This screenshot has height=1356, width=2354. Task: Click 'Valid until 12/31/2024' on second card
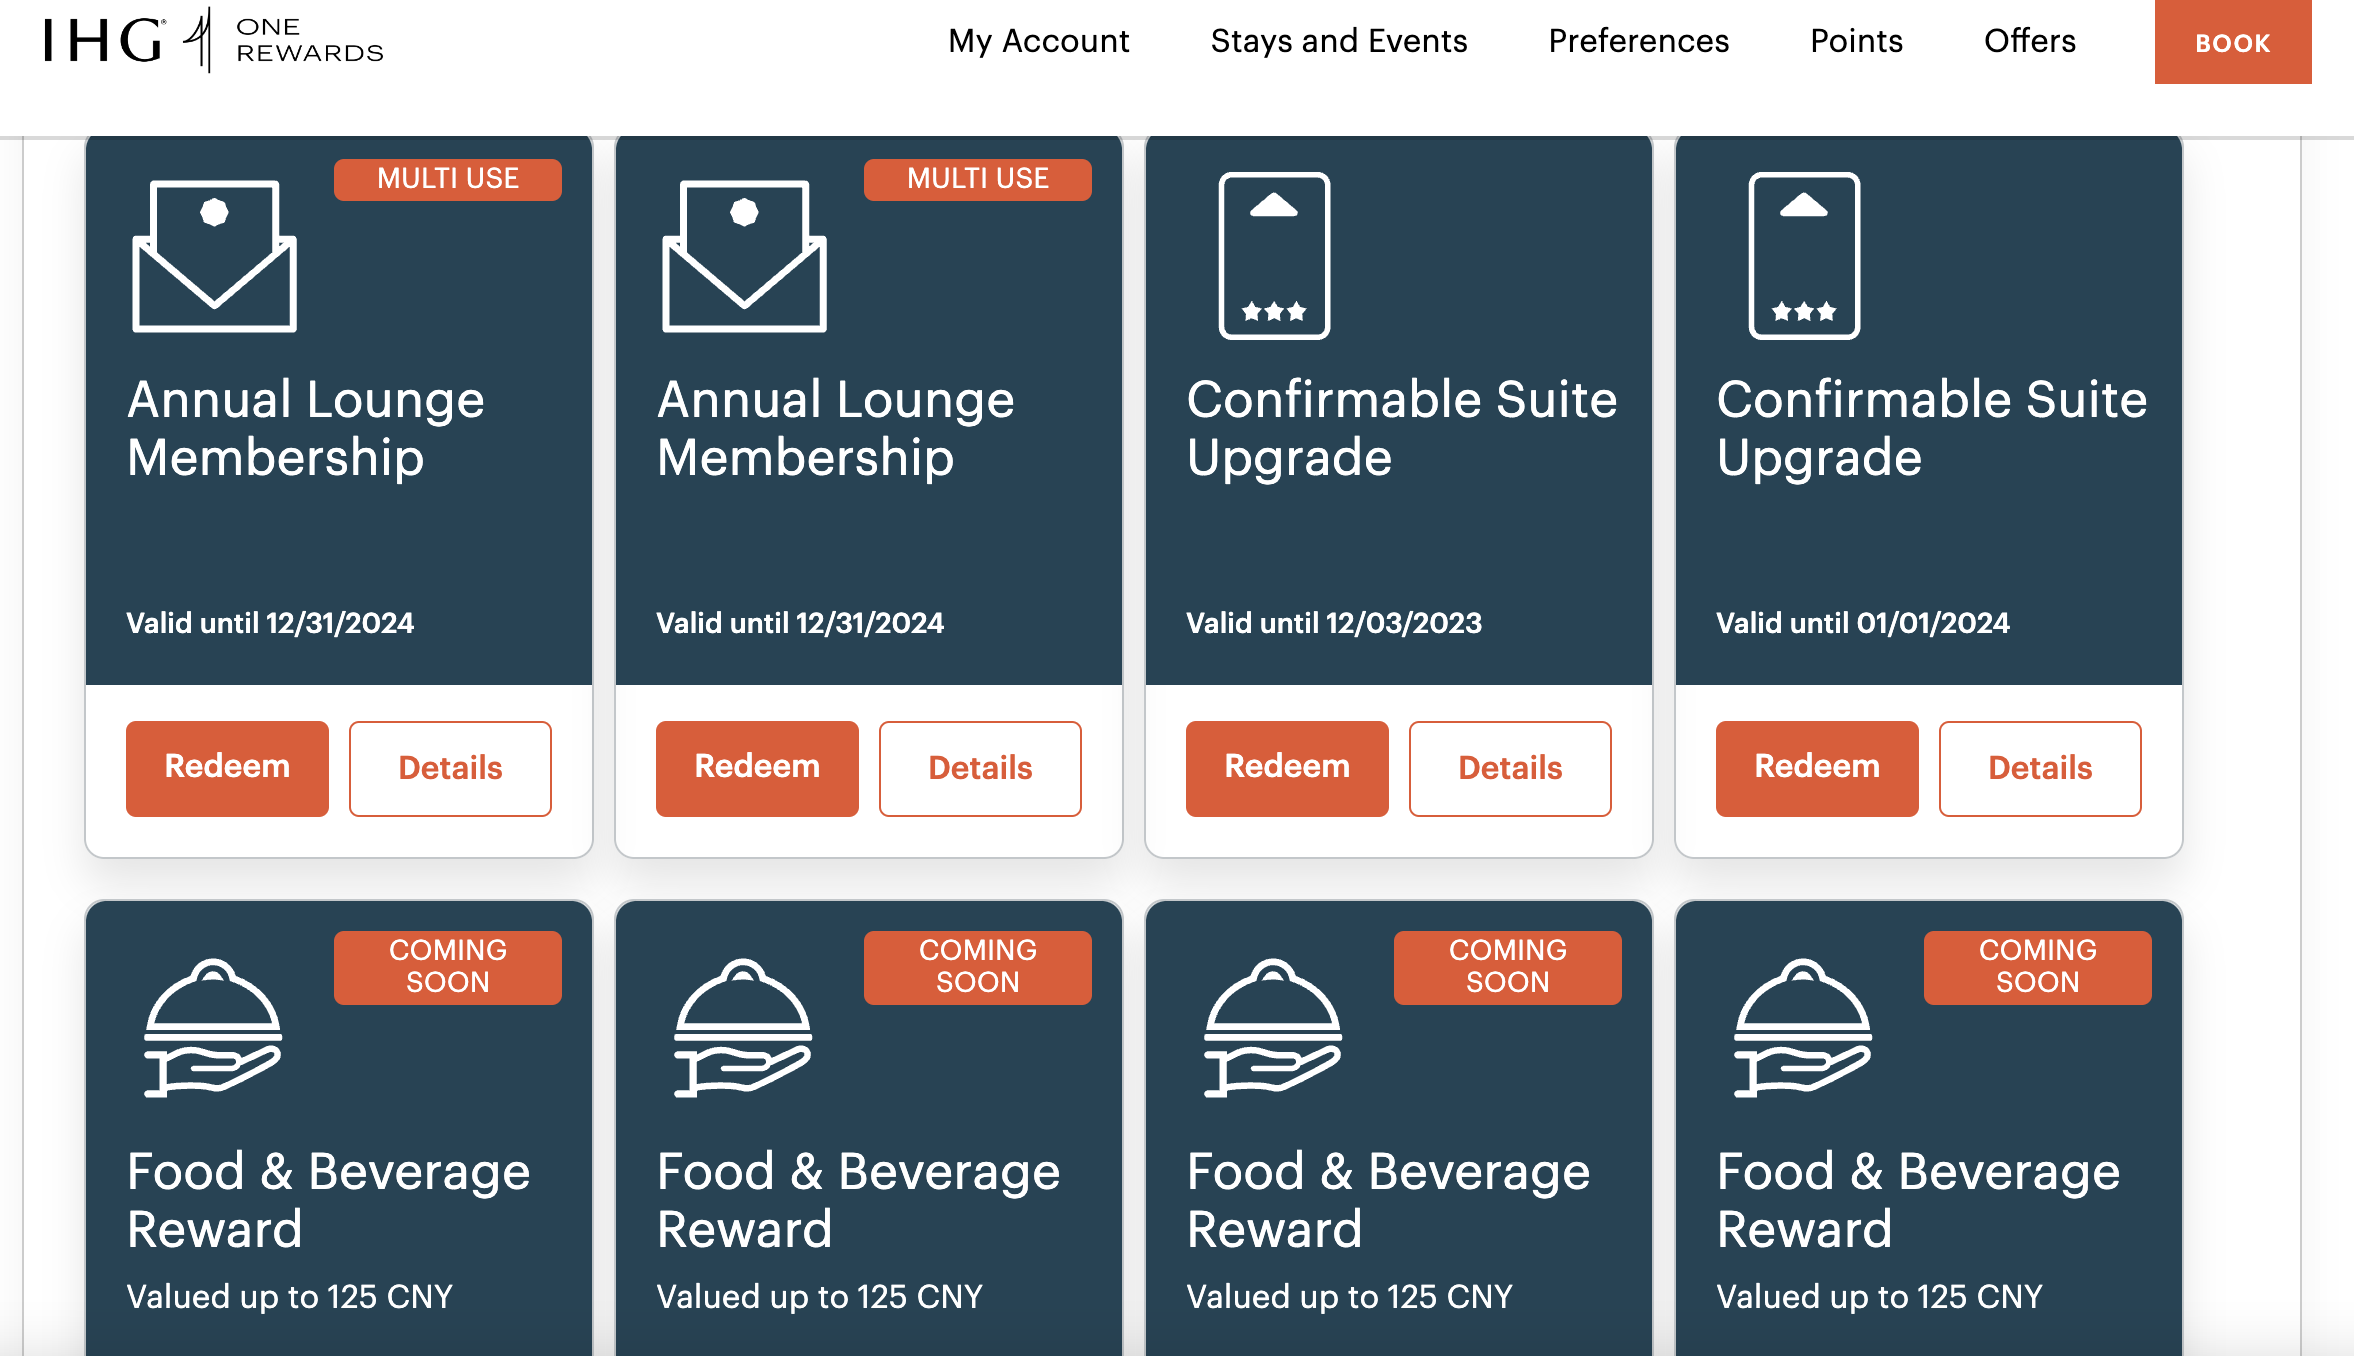(x=800, y=623)
